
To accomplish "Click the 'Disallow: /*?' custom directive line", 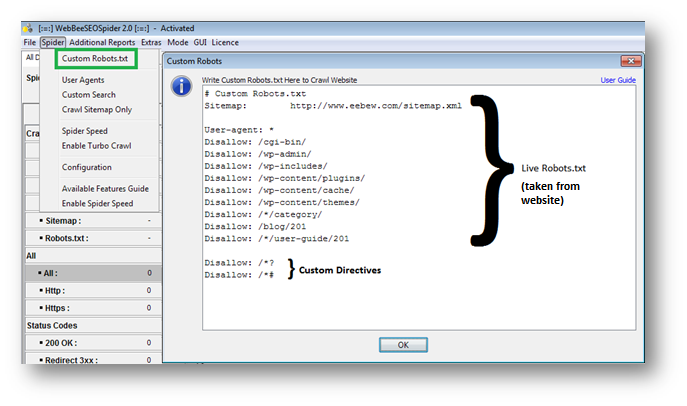I will [x=239, y=263].
